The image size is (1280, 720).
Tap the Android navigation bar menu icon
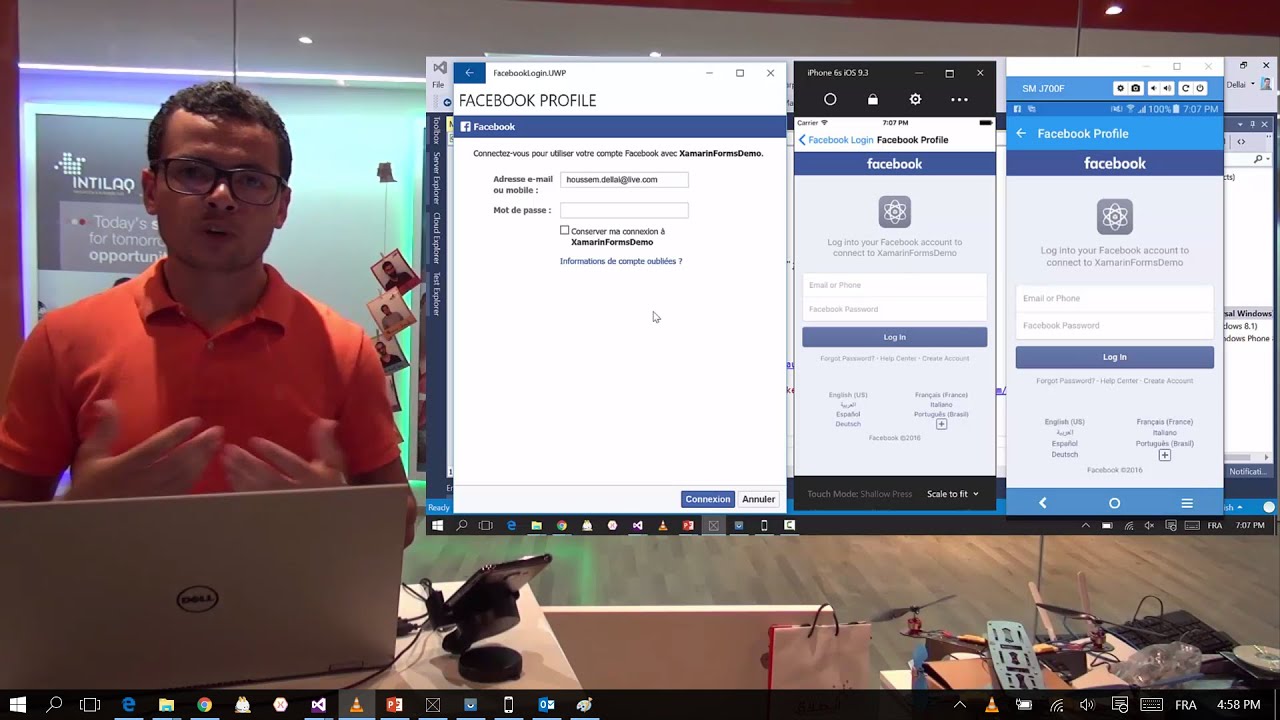click(1187, 503)
